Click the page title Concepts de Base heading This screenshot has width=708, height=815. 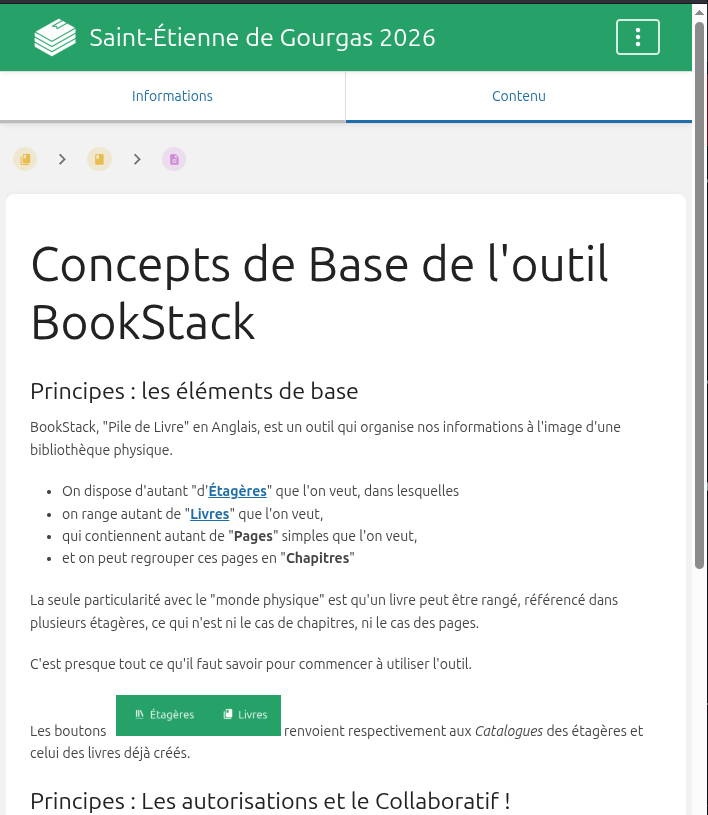pyautogui.click(x=320, y=293)
